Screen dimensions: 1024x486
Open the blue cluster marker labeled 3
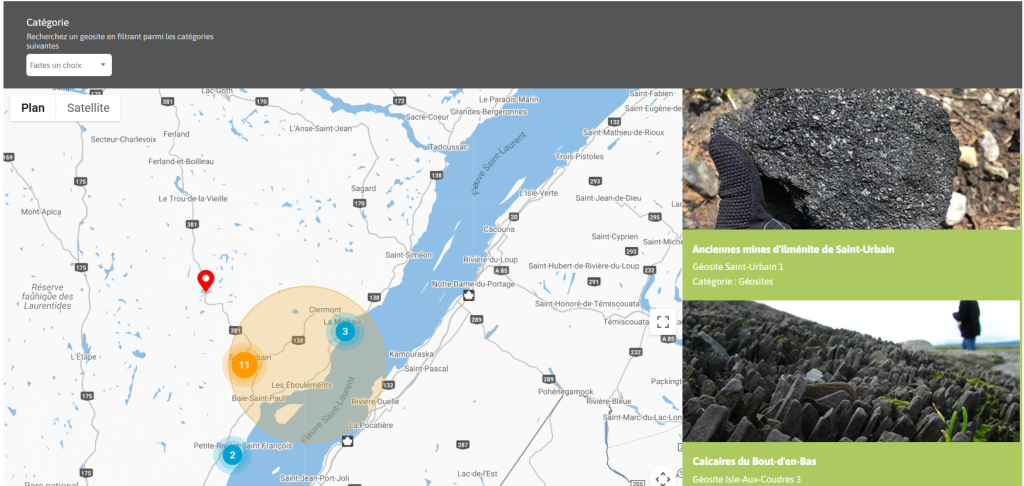click(x=345, y=332)
